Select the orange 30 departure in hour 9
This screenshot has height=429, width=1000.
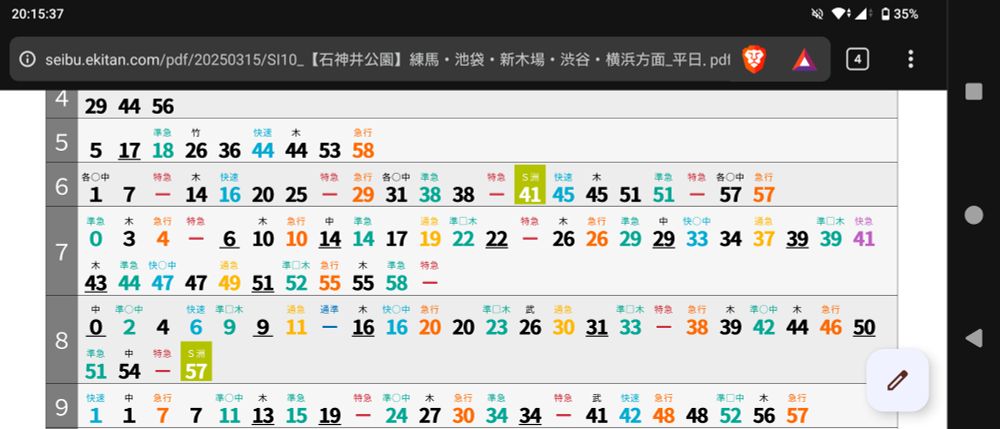(463, 409)
